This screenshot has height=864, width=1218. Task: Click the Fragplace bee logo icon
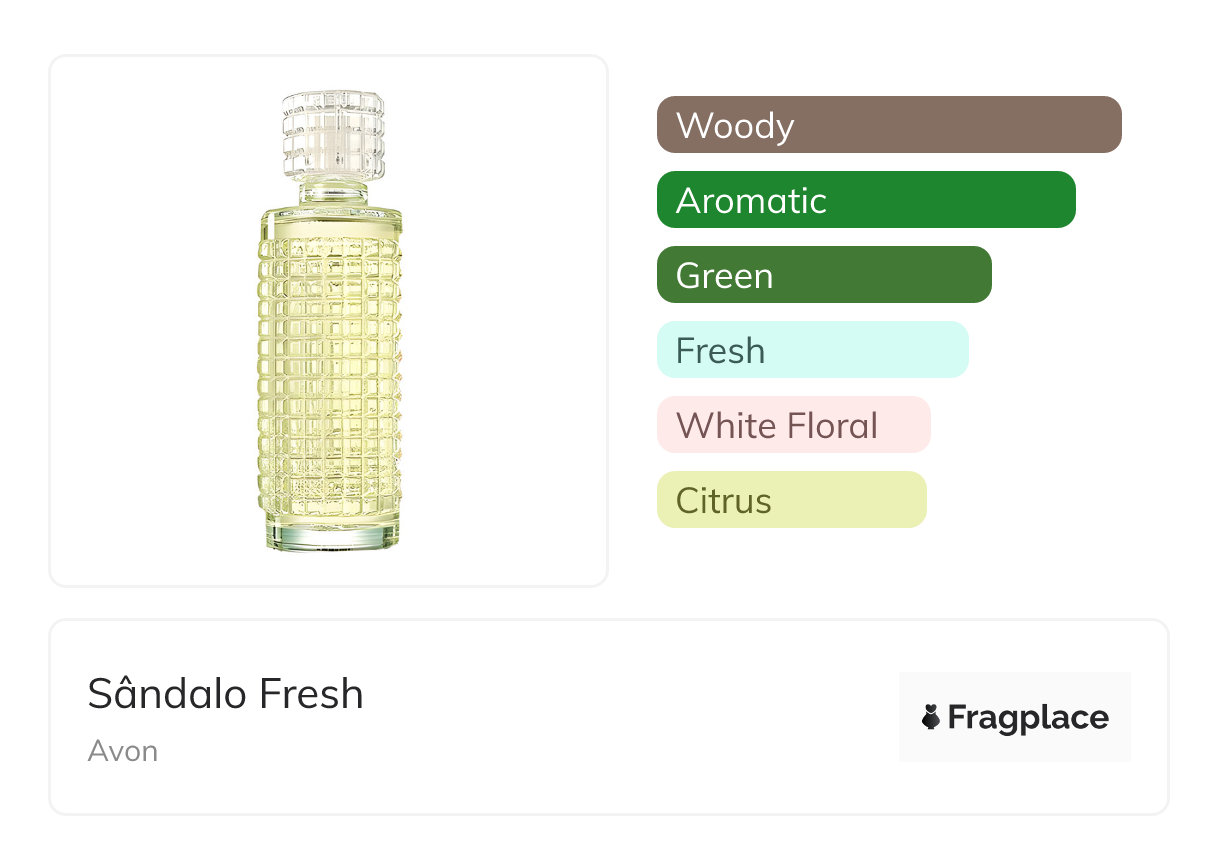click(931, 718)
